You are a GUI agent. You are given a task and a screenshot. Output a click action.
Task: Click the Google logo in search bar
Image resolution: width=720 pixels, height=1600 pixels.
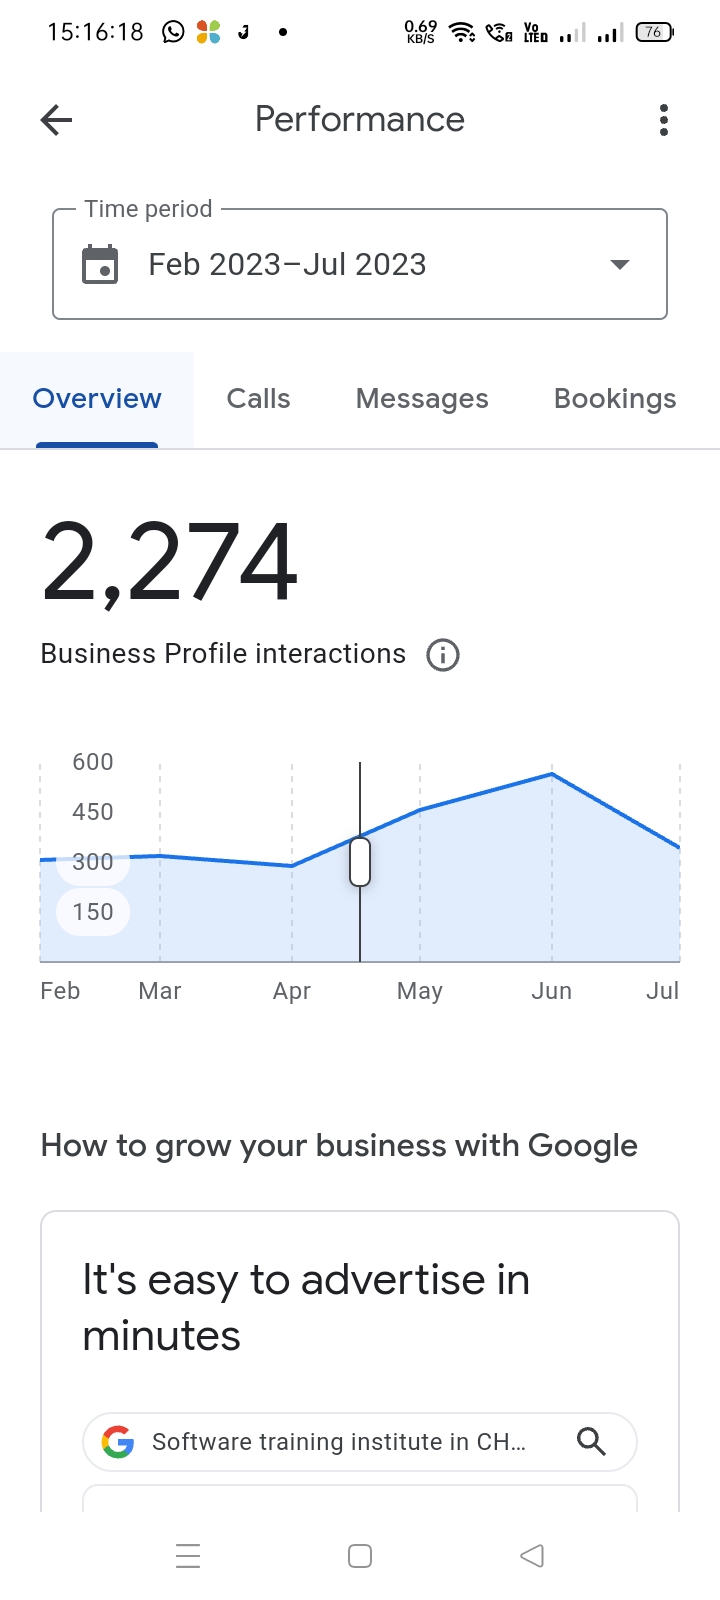[118, 1442]
